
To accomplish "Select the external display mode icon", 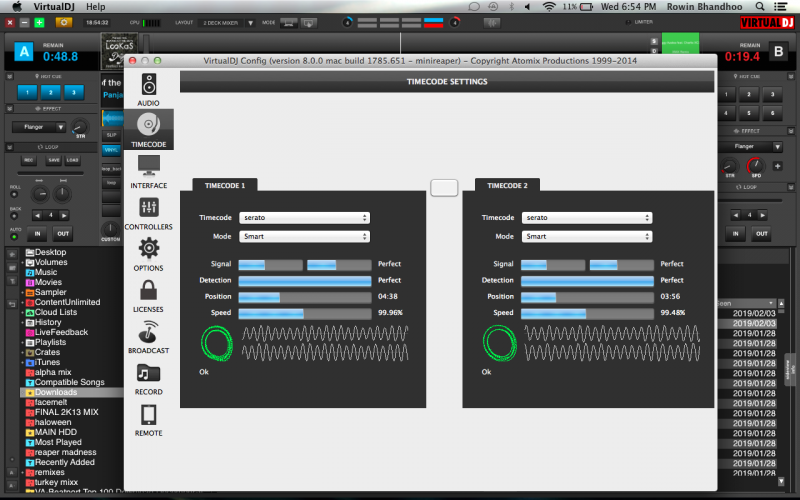I will tap(309, 23).
